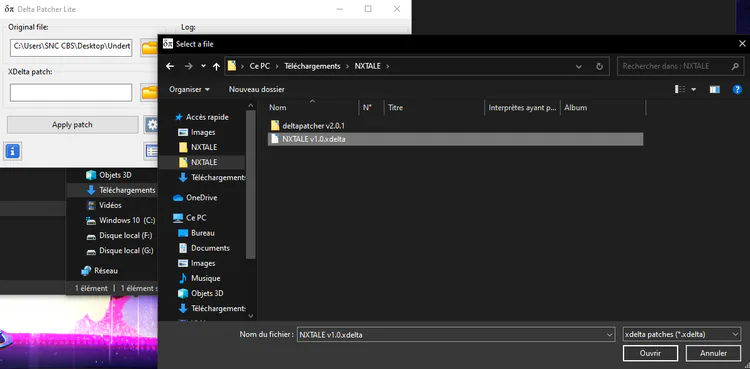The image size is (750, 369).
Task: Open Disque local (F:) drive
Action: pyautogui.click(x=119, y=235)
